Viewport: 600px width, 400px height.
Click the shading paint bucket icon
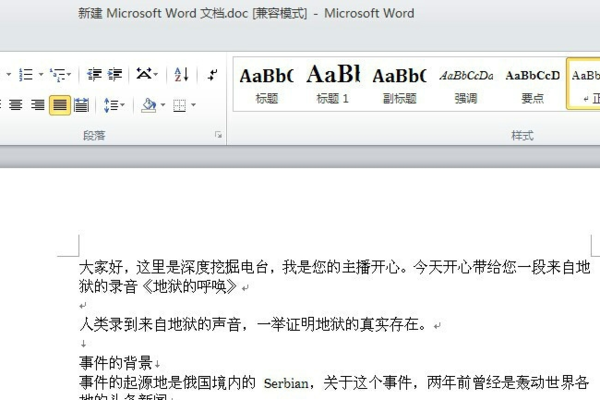(x=149, y=105)
